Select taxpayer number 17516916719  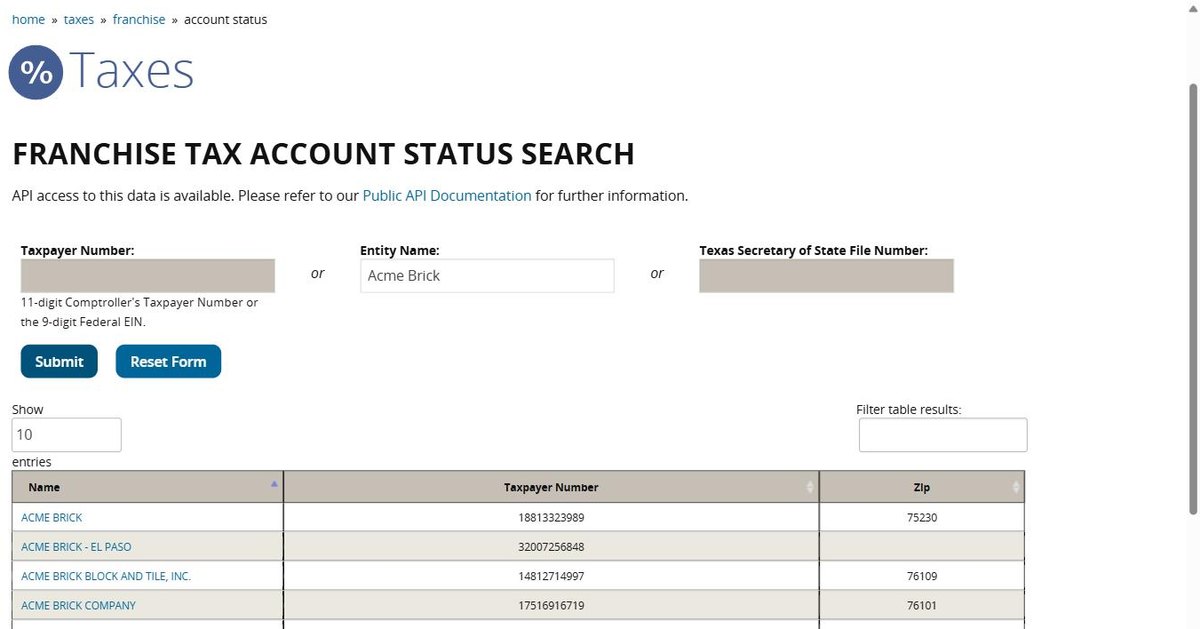(x=551, y=605)
